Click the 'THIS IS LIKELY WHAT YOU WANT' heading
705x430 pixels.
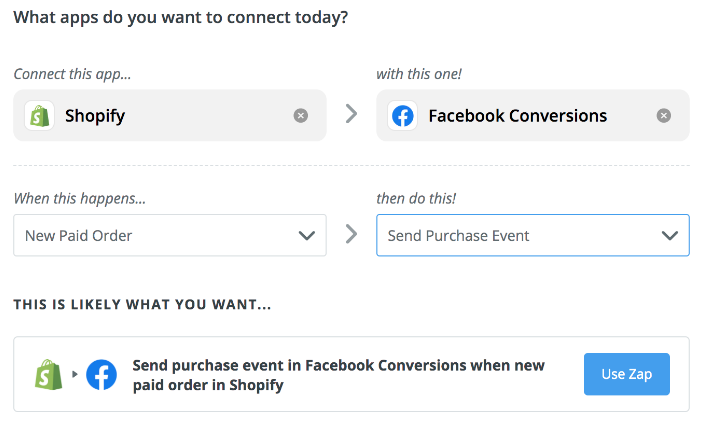143,305
